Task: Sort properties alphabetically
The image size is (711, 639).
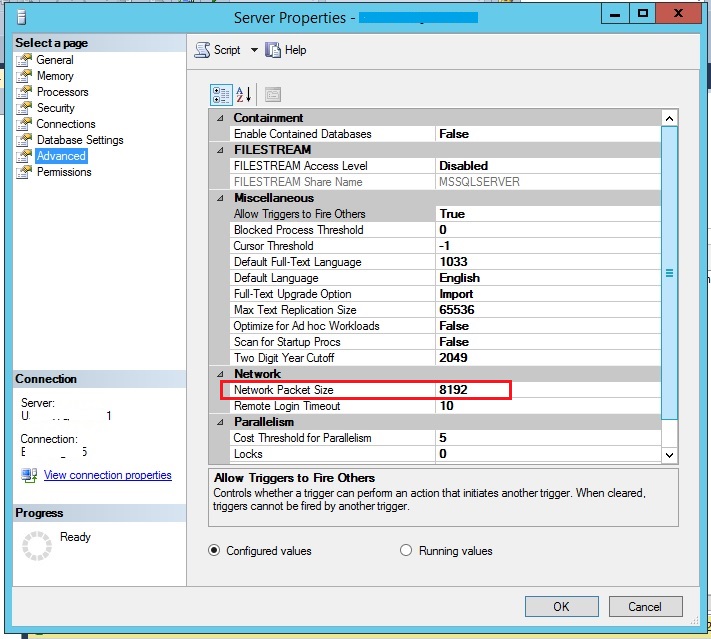Action: (x=243, y=95)
